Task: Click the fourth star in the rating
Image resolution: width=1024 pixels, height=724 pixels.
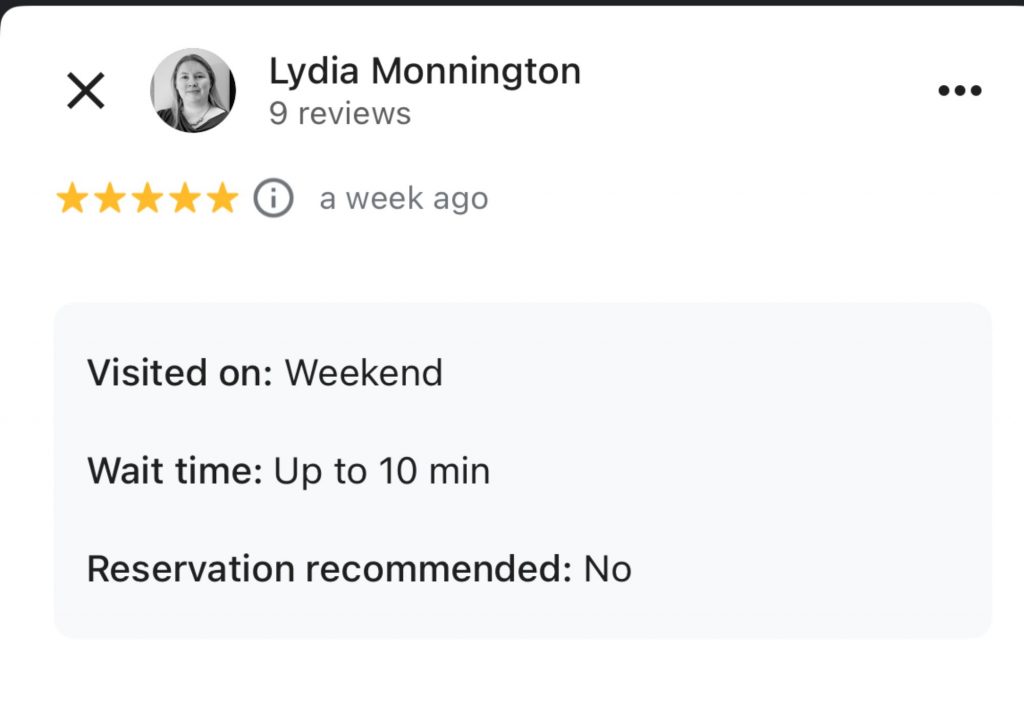Action: click(x=184, y=199)
